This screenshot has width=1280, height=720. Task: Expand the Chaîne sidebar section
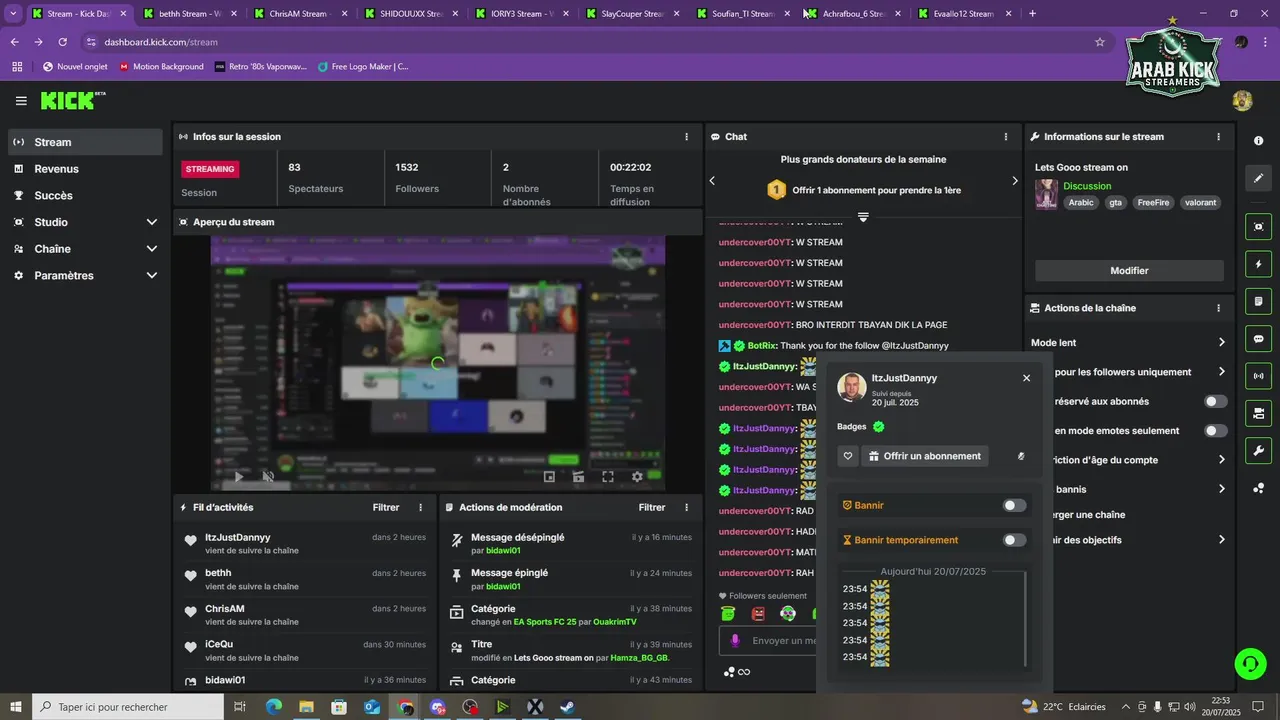pyautogui.click(x=152, y=249)
